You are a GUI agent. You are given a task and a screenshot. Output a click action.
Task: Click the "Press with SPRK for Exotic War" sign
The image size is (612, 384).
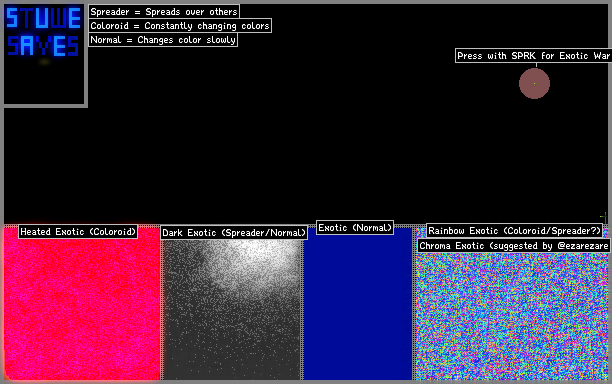(x=534, y=56)
